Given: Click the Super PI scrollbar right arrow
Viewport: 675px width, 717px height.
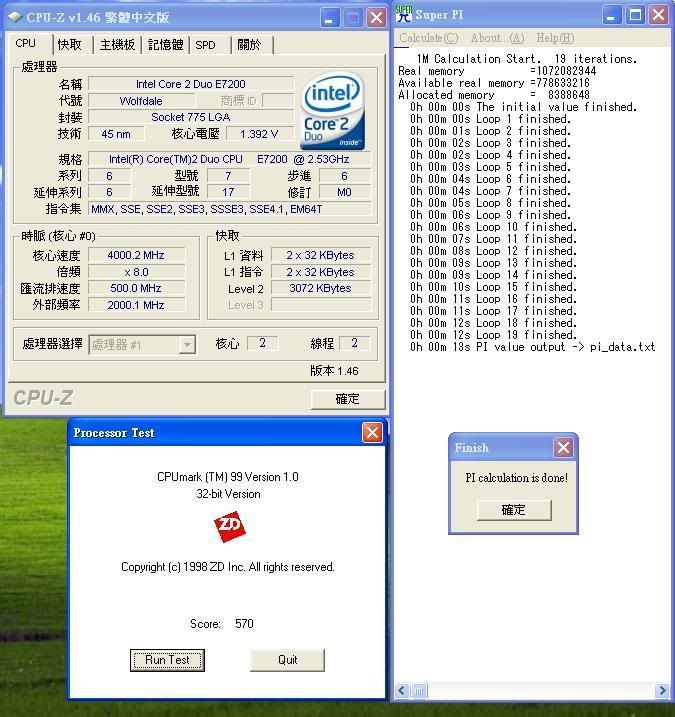Looking at the screenshot, I should click(x=662, y=690).
